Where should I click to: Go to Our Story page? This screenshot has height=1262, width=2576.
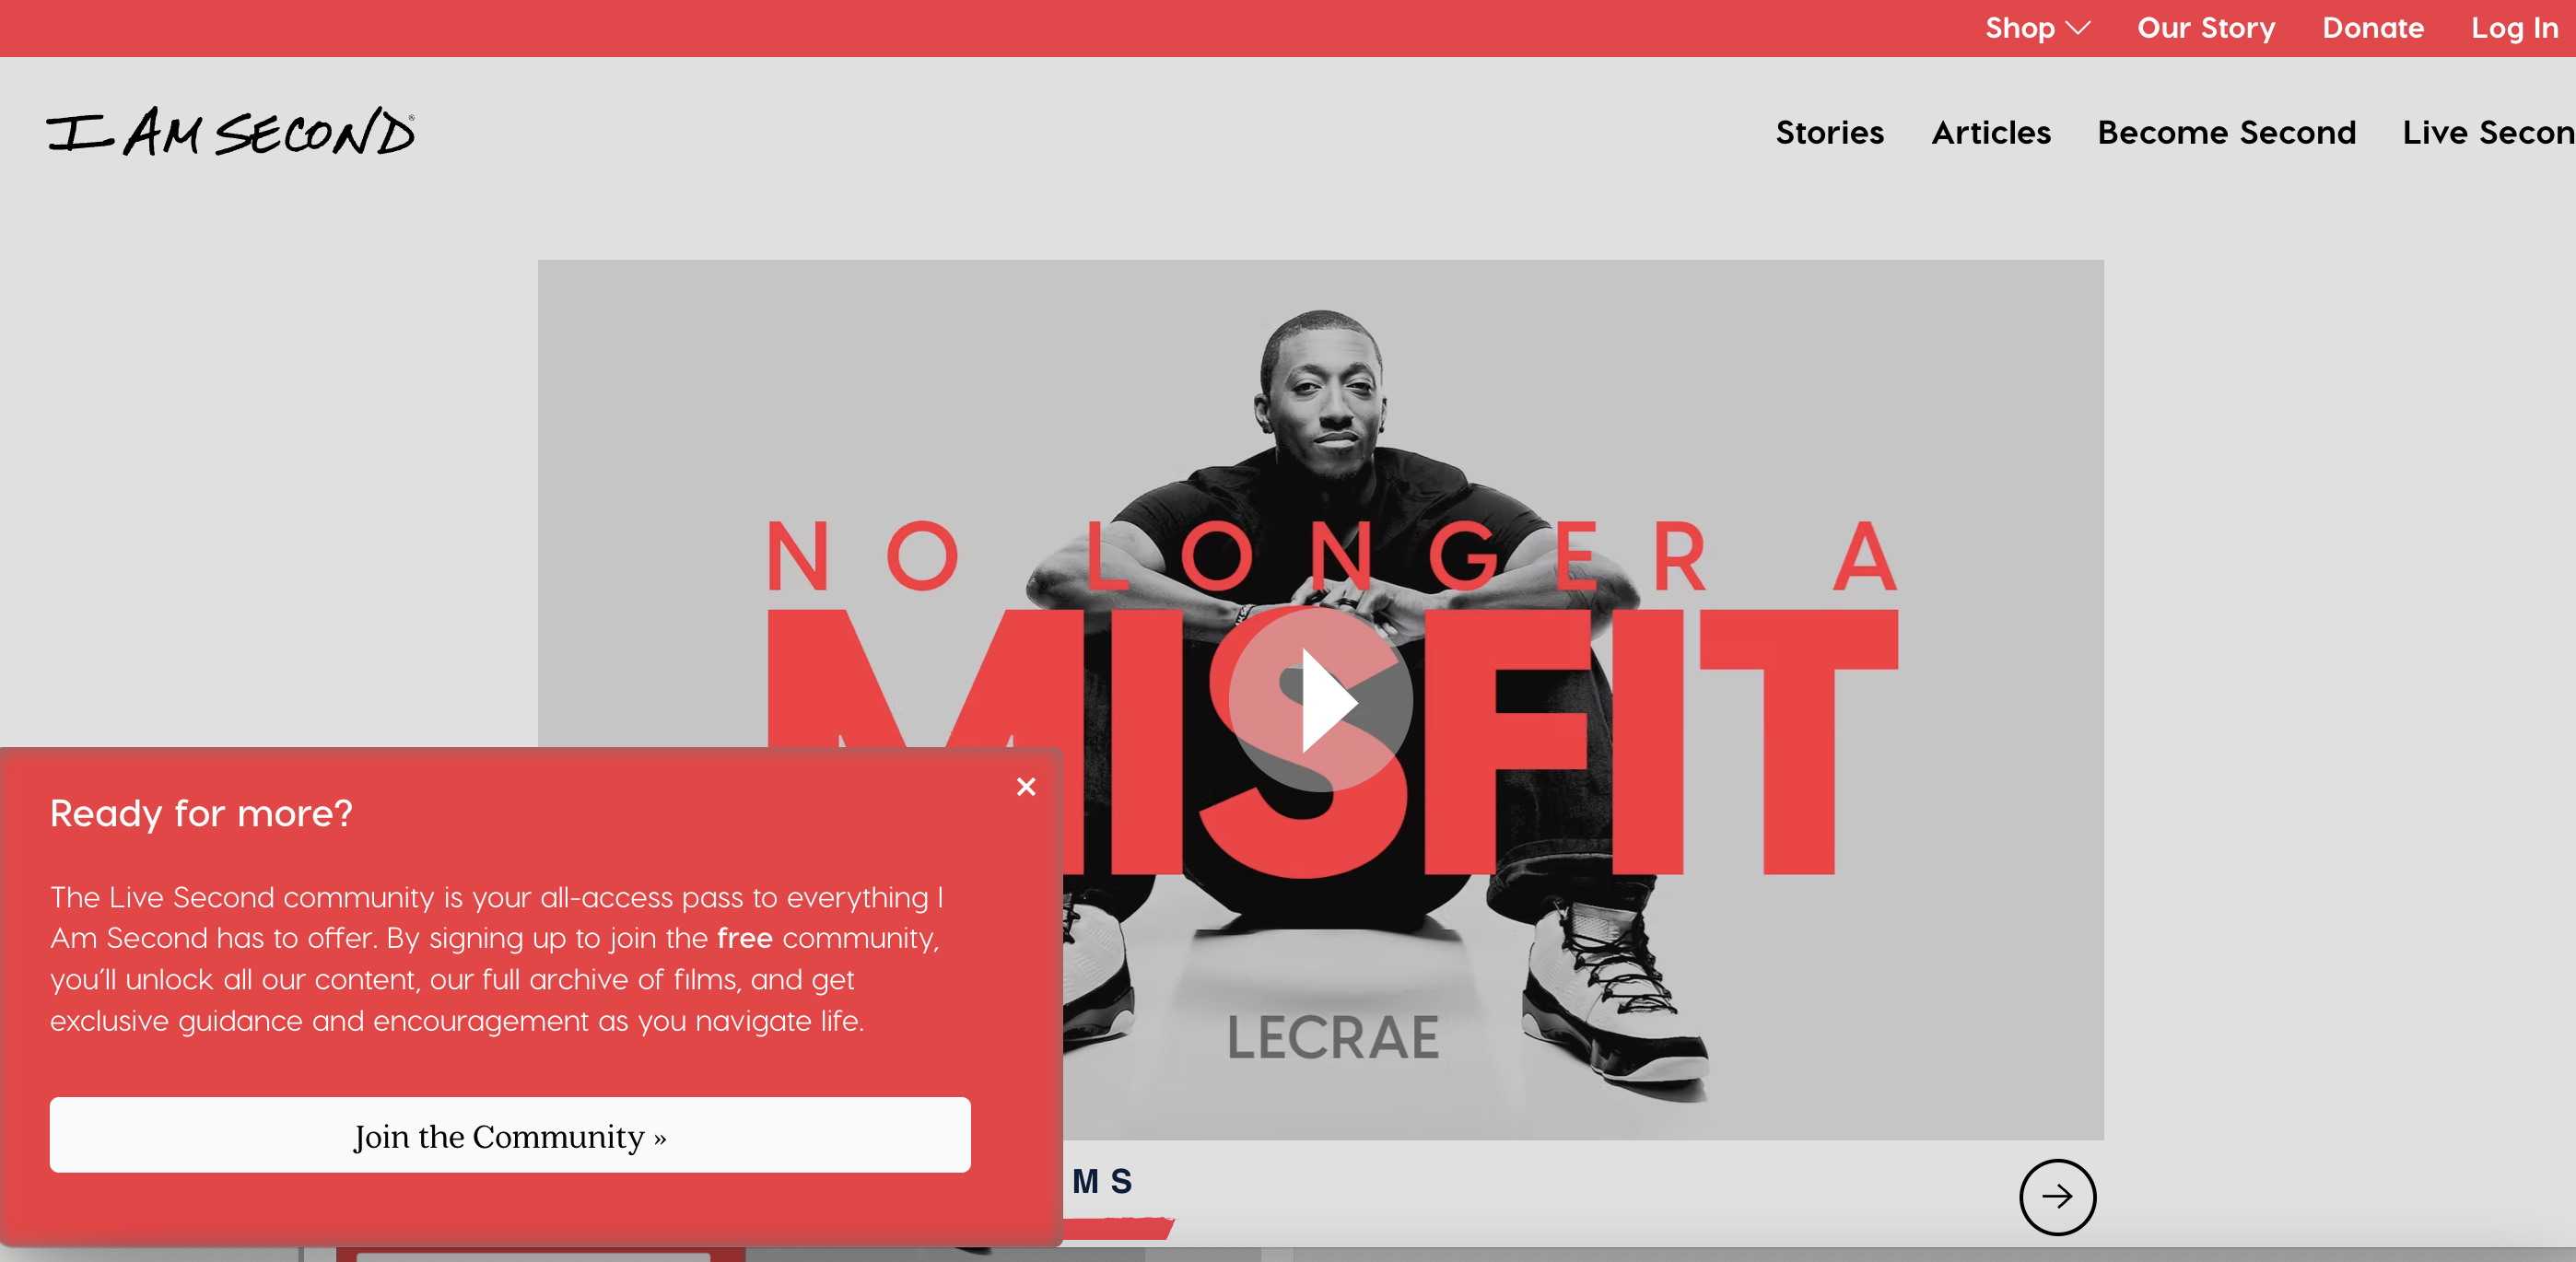pyautogui.click(x=2206, y=28)
